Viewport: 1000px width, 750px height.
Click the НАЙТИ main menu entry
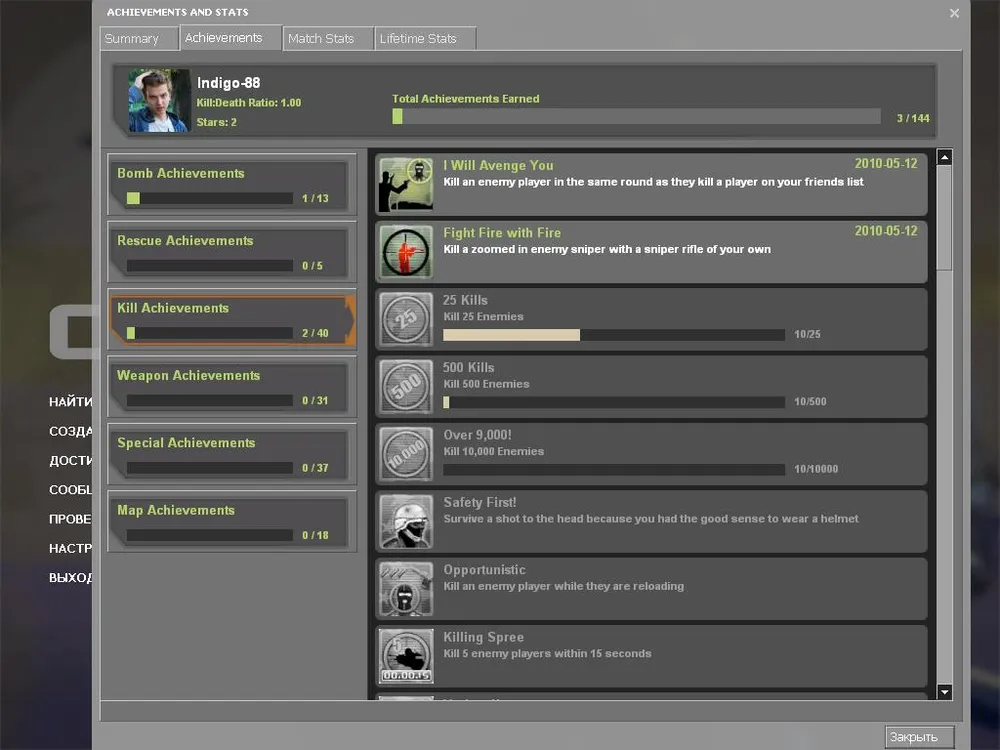(x=71, y=402)
